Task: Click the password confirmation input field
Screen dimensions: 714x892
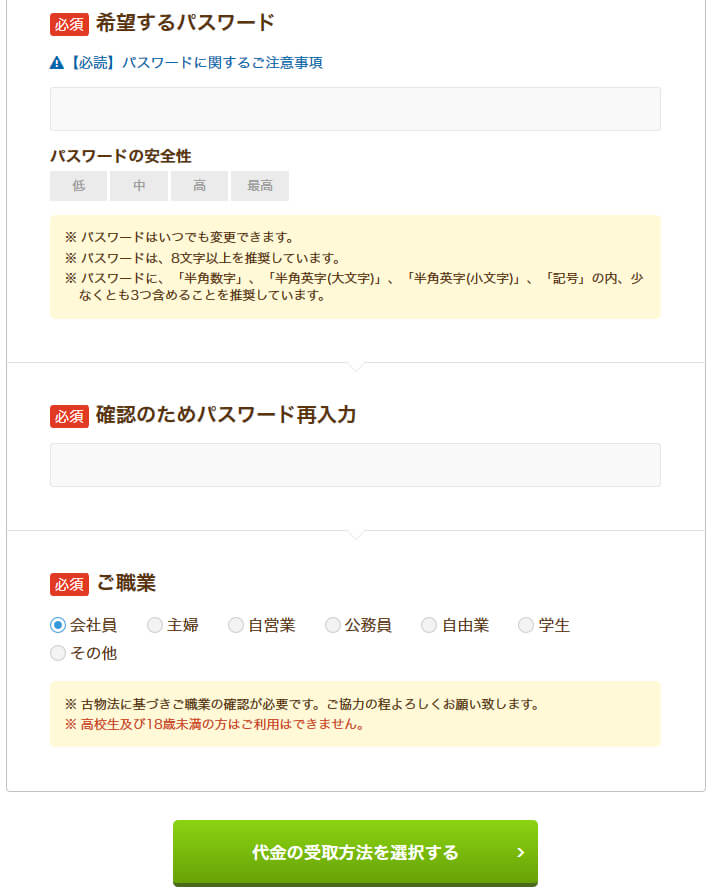Action: point(355,464)
